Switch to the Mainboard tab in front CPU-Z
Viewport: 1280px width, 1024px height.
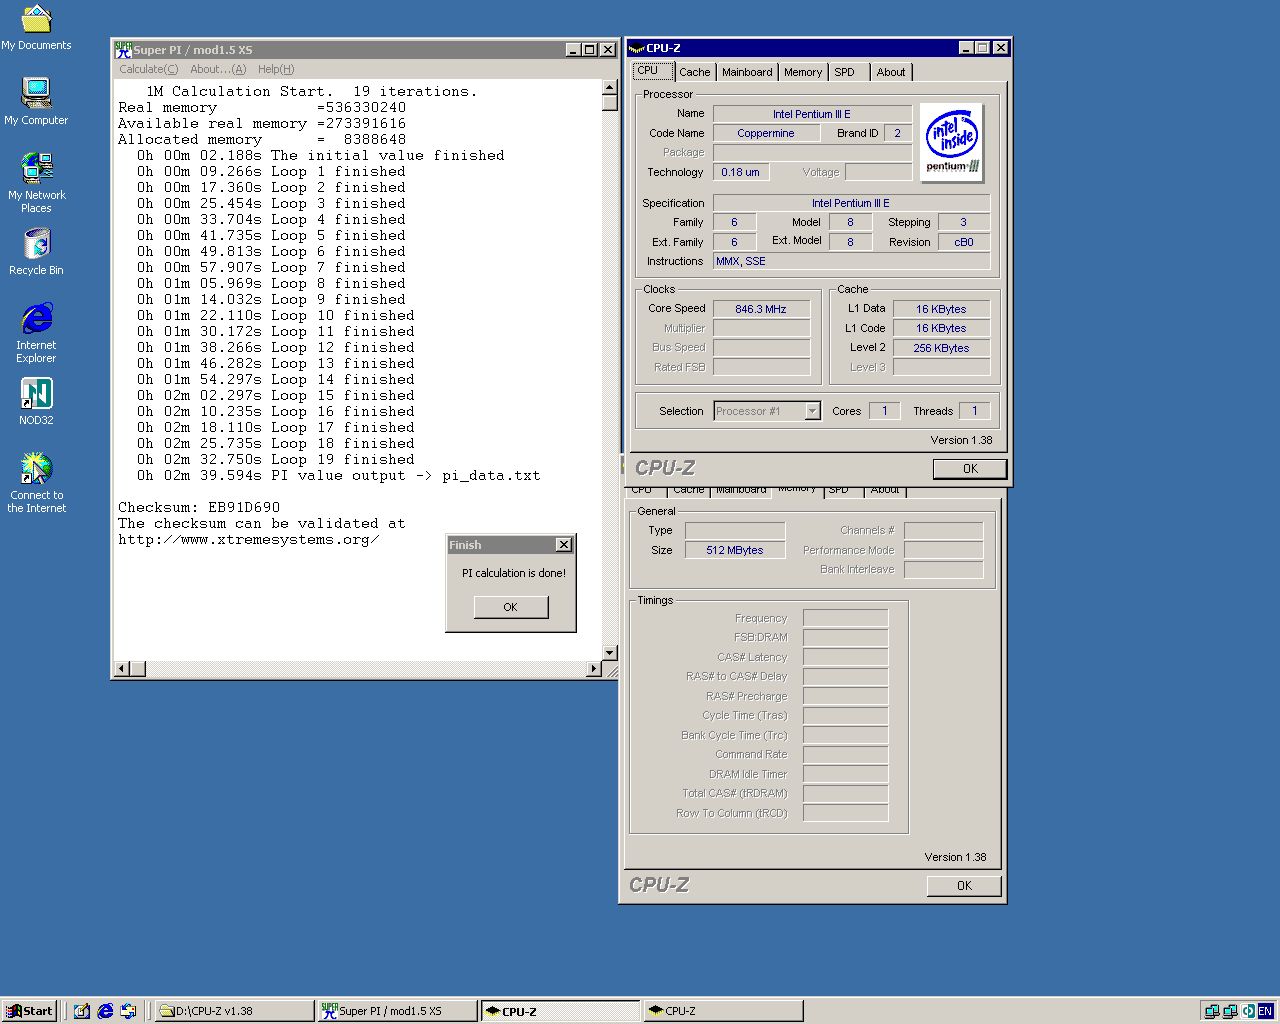tap(747, 72)
